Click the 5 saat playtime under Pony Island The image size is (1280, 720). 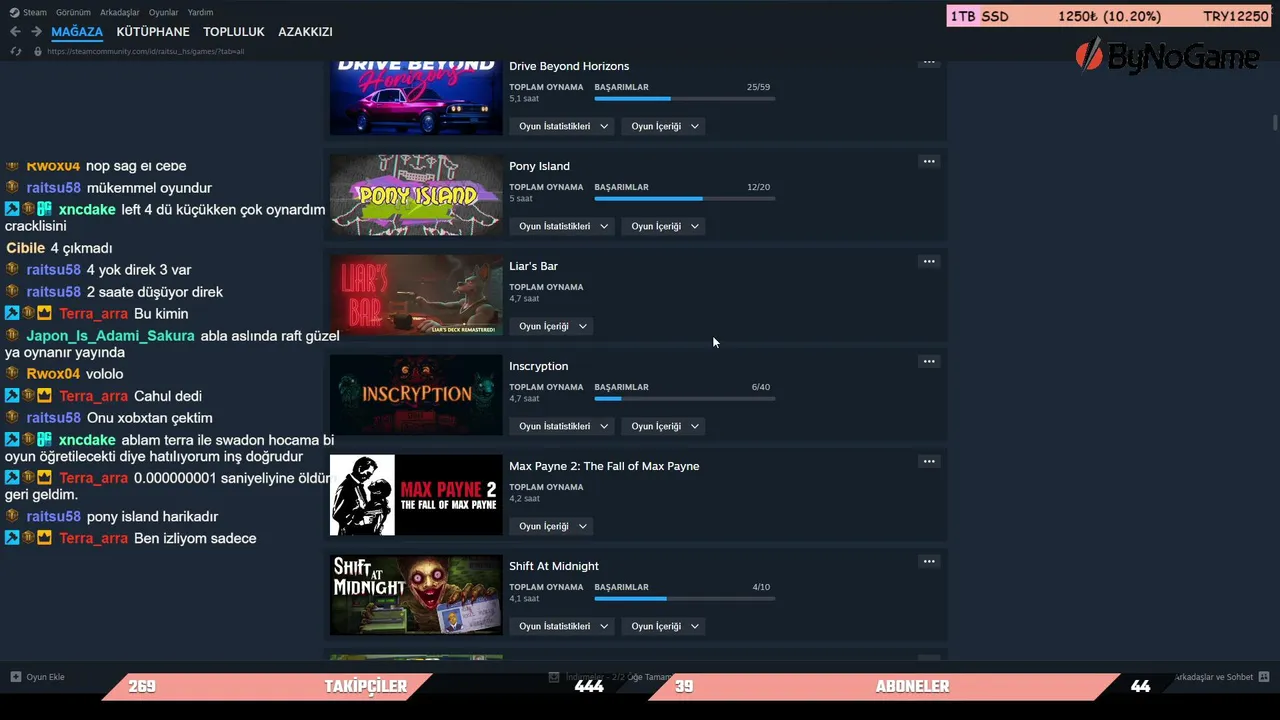pos(521,199)
